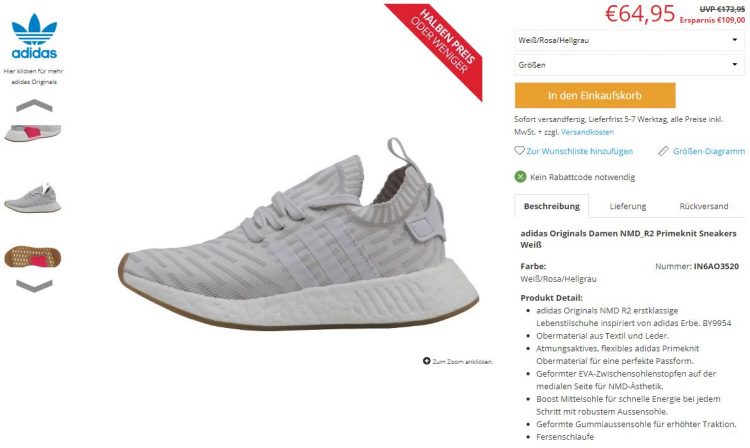
Task: Click the plus magnifier zoom icon
Action: click(x=427, y=361)
